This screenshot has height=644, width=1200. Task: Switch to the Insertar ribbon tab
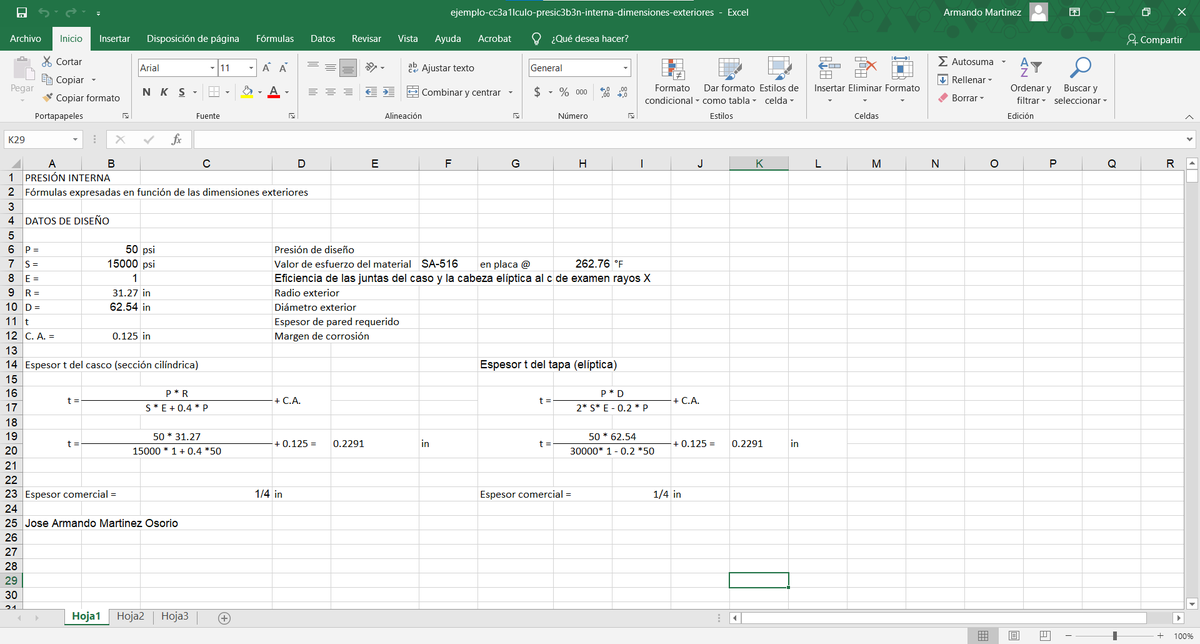click(x=114, y=39)
